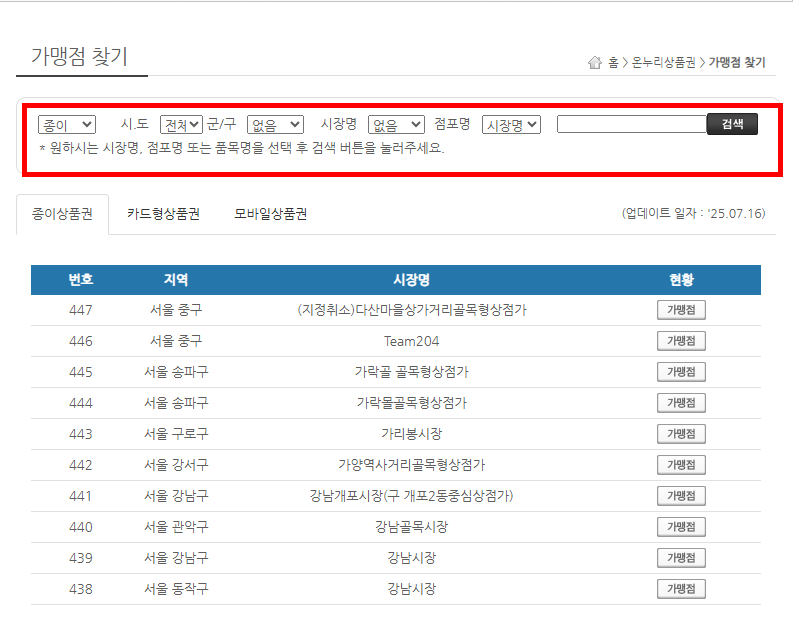Click market name 강남골목시장
The width and height of the screenshot is (799, 623).
click(x=411, y=527)
